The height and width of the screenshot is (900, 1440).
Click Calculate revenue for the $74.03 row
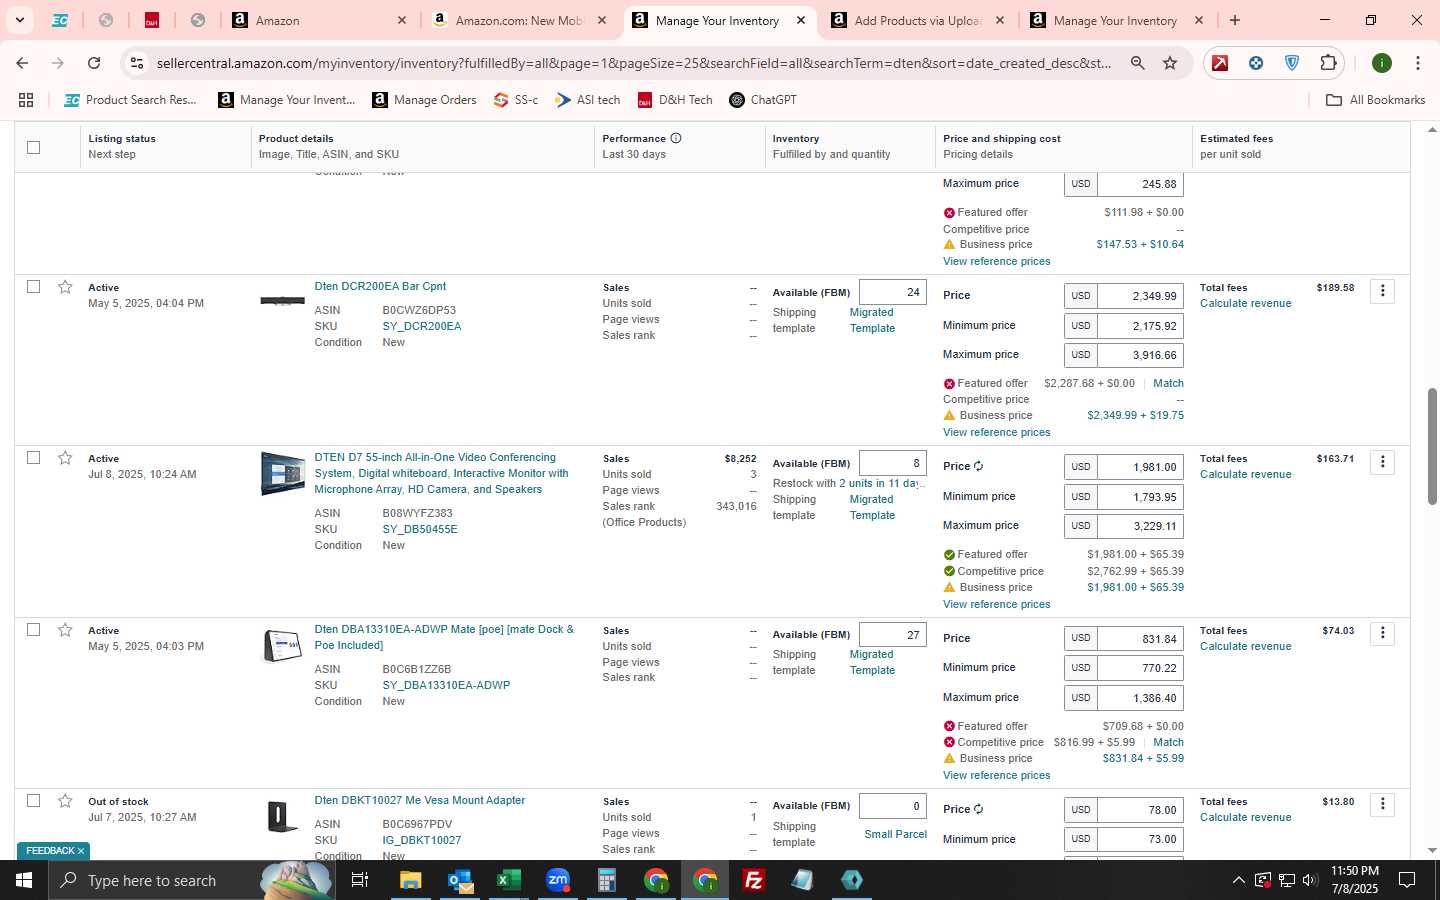(x=1245, y=646)
